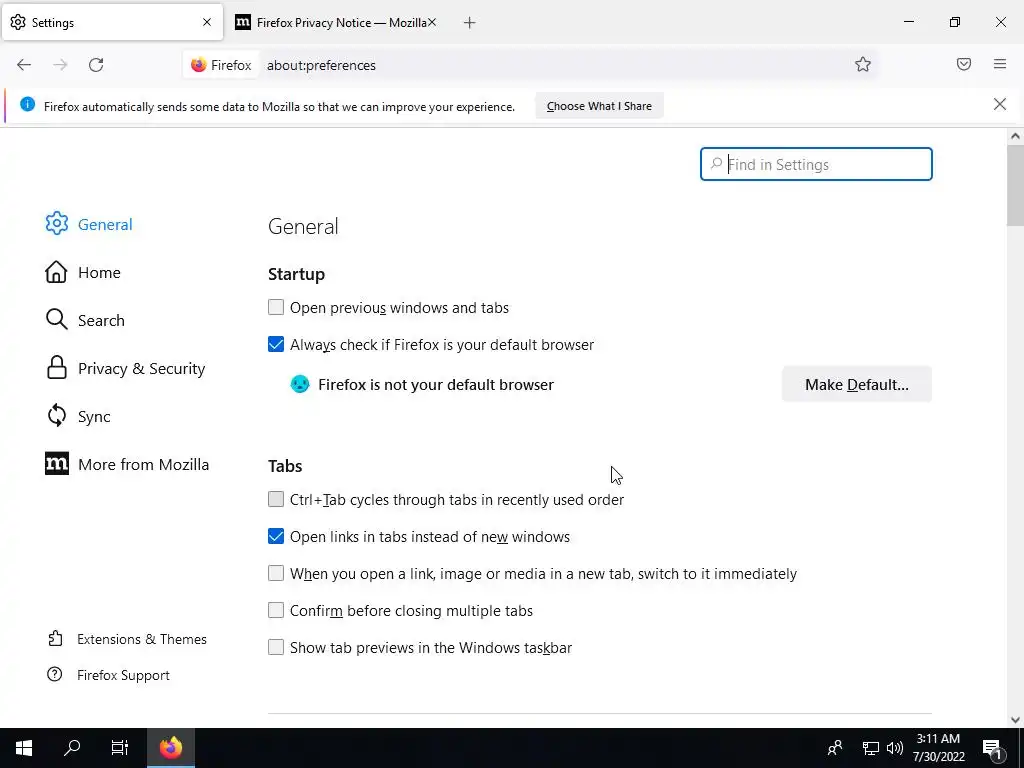This screenshot has width=1024, height=768.
Task: Open the Sync settings category
Action: click(94, 417)
